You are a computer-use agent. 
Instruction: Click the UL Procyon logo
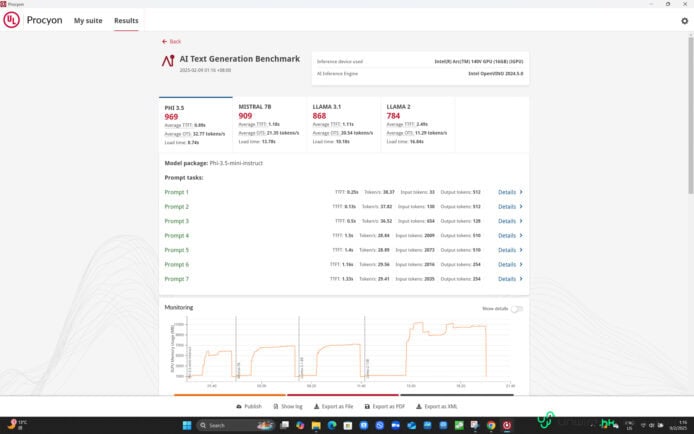coord(13,20)
